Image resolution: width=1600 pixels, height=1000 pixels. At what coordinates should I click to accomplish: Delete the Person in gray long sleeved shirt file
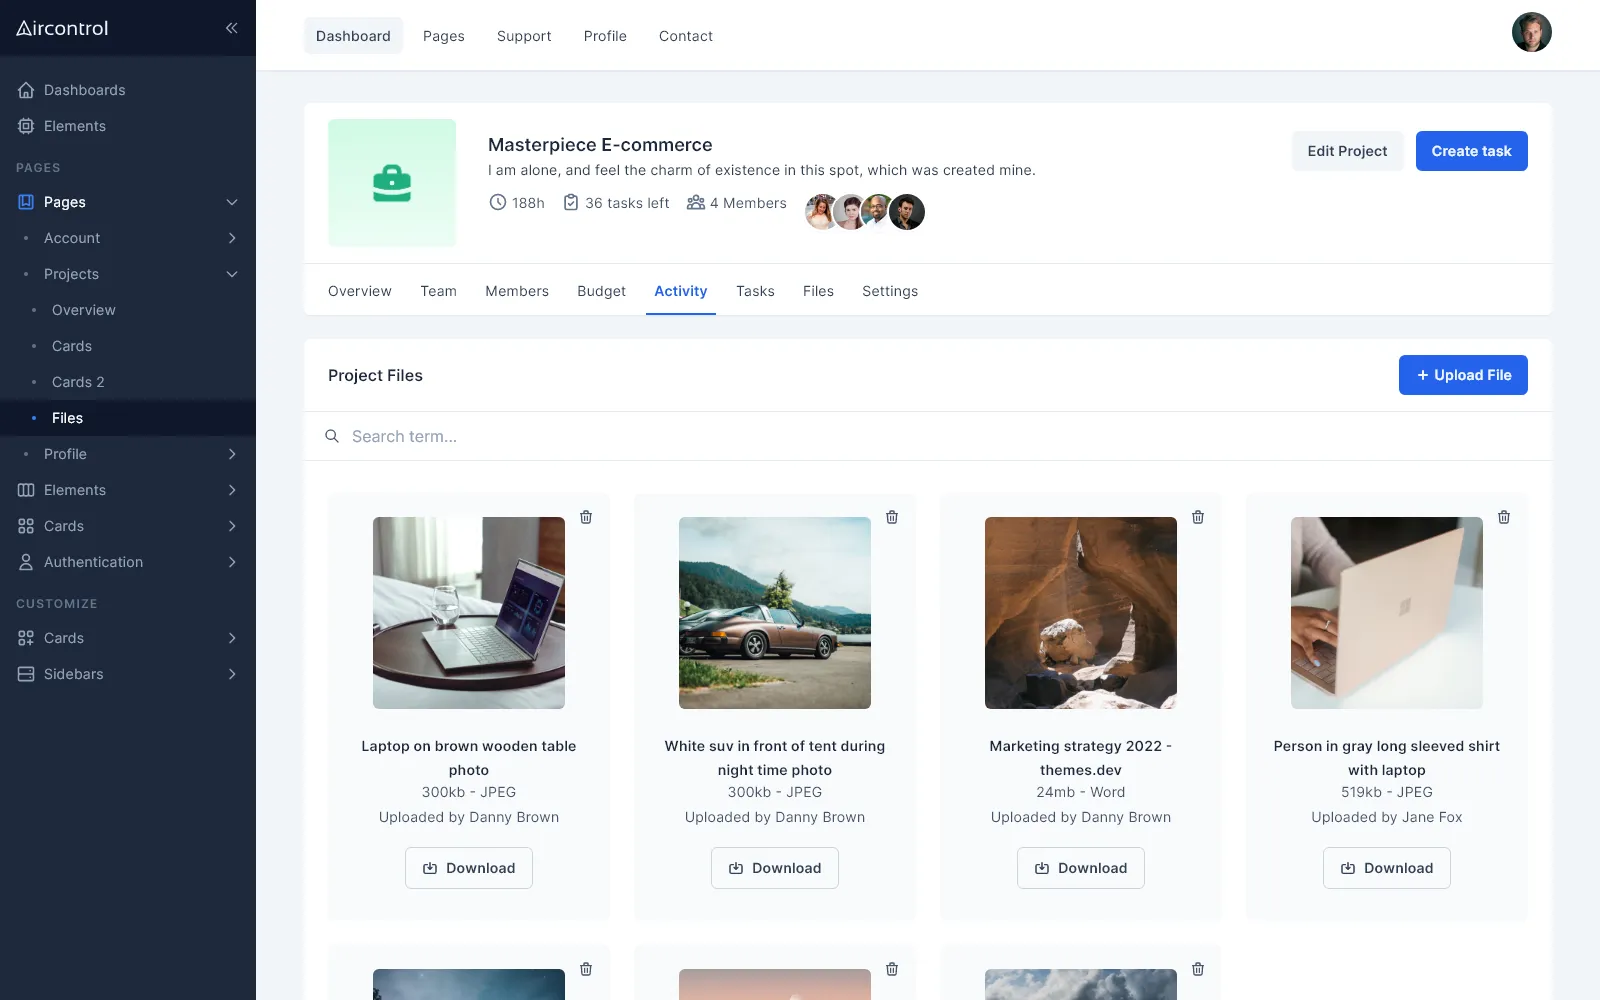click(x=1504, y=517)
